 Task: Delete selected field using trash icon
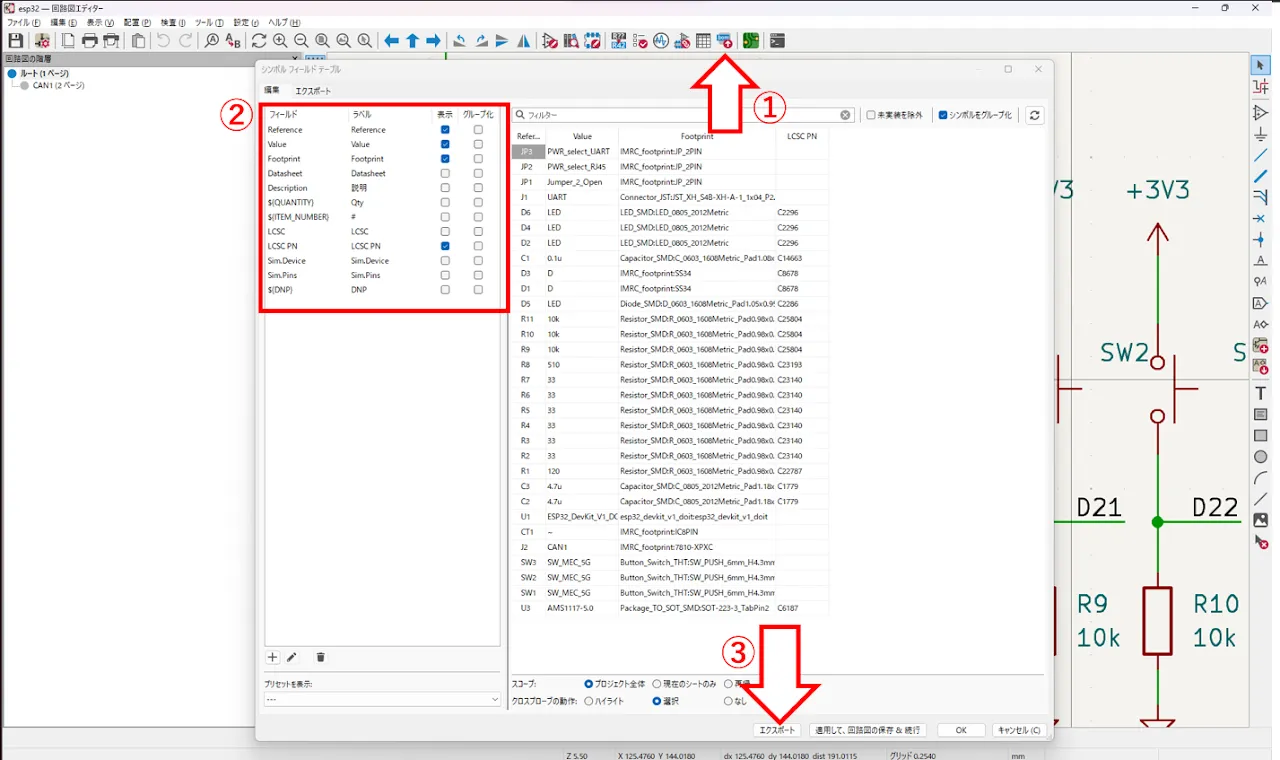pos(320,657)
